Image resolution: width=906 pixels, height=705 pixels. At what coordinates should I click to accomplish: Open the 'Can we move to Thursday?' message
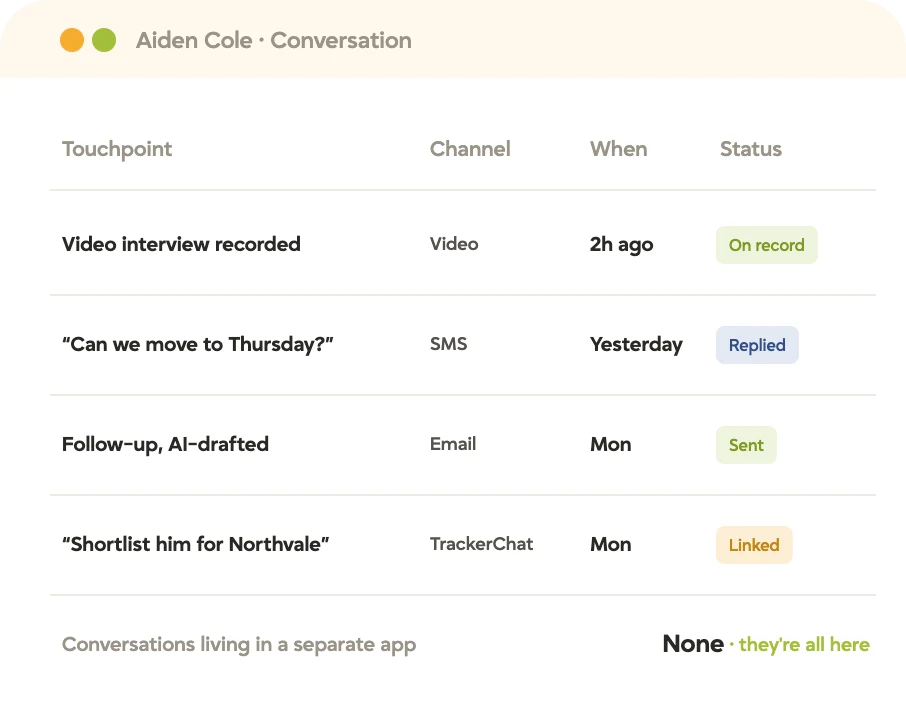[198, 344]
